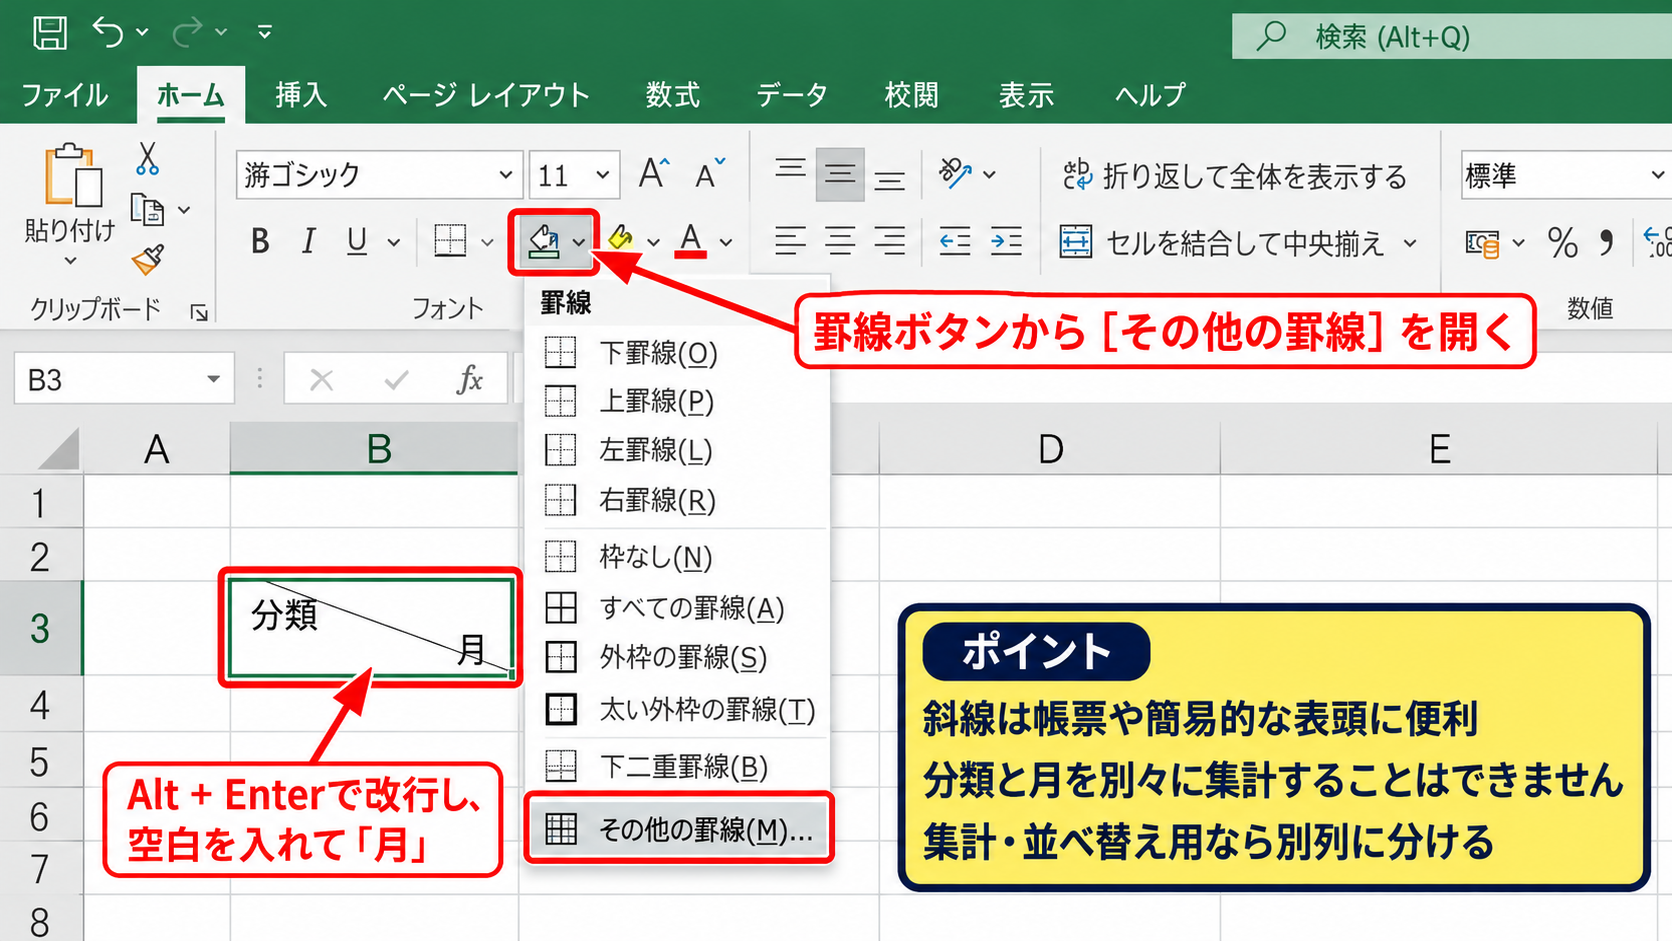
Task: Click the Copy icon in clipboard group
Action: (148, 210)
